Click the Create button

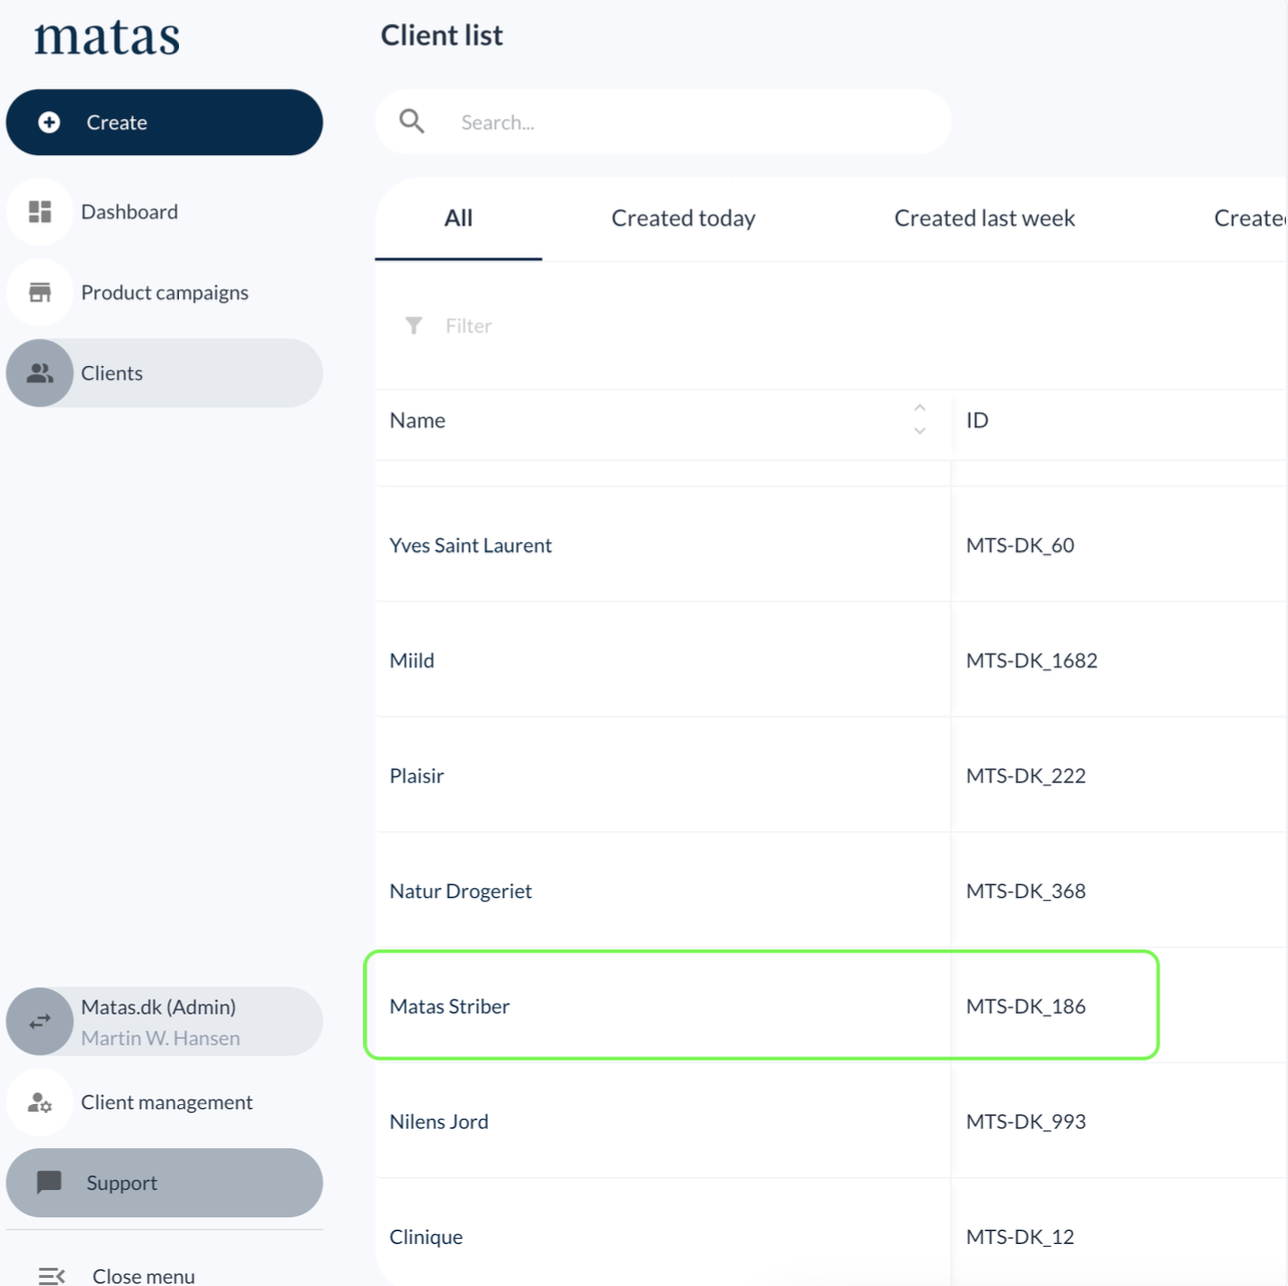pyautogui.click(x=164, y=122)
